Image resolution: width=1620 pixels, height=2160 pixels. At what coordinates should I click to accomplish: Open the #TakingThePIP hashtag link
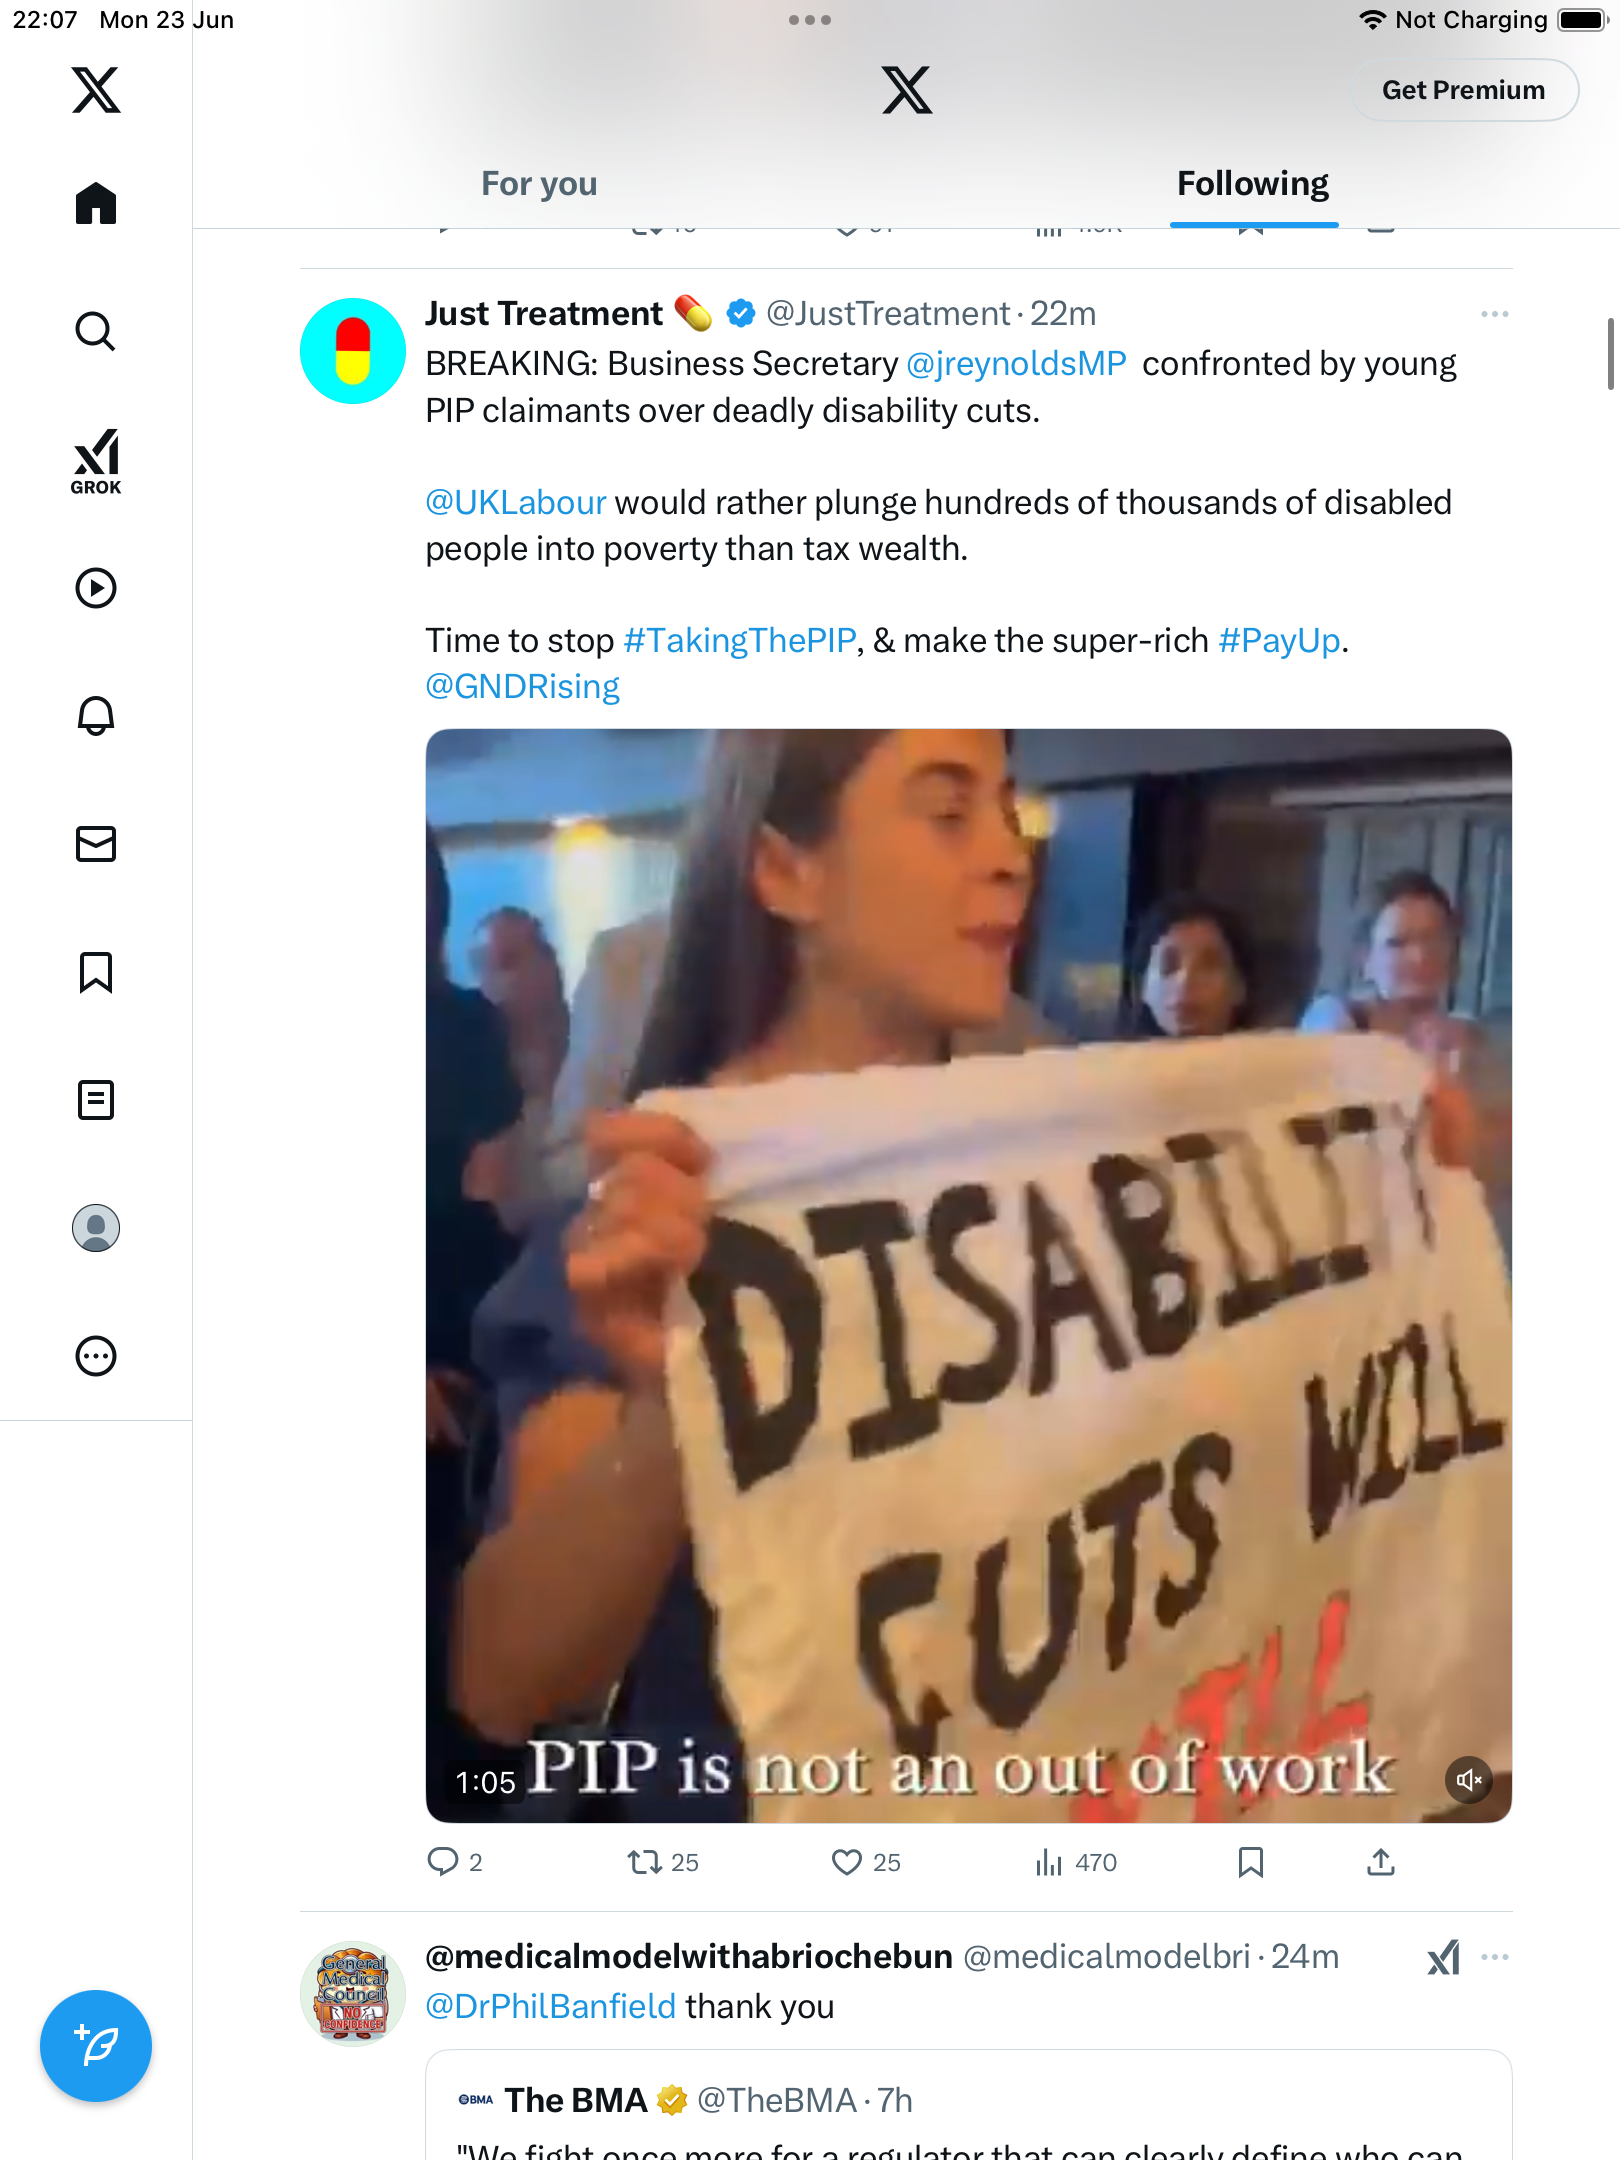(740, 640)
